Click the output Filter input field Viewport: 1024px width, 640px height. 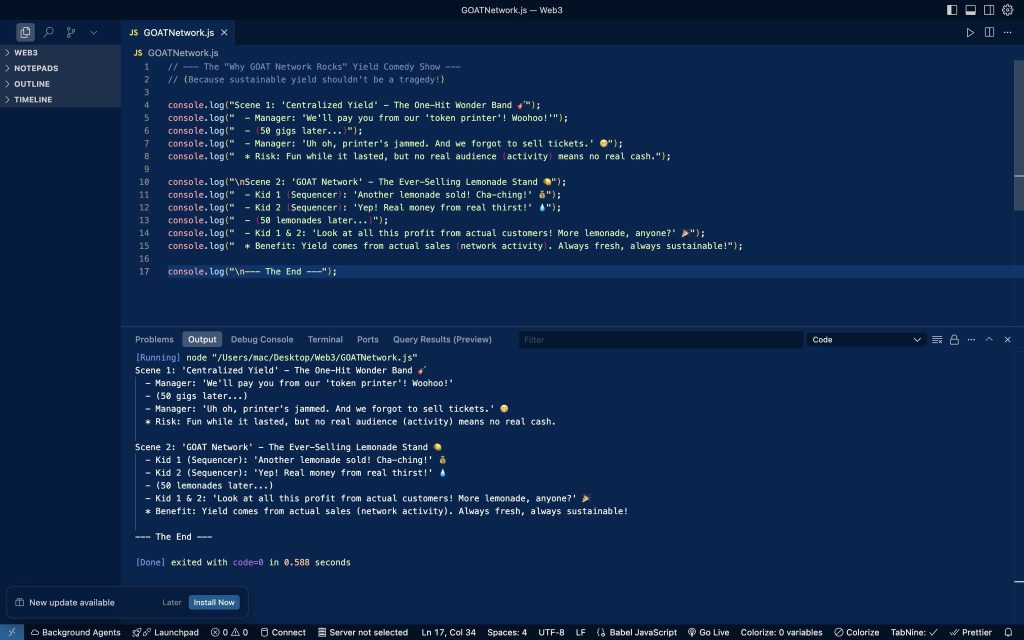pyautogui.click(x=661, y=340)
